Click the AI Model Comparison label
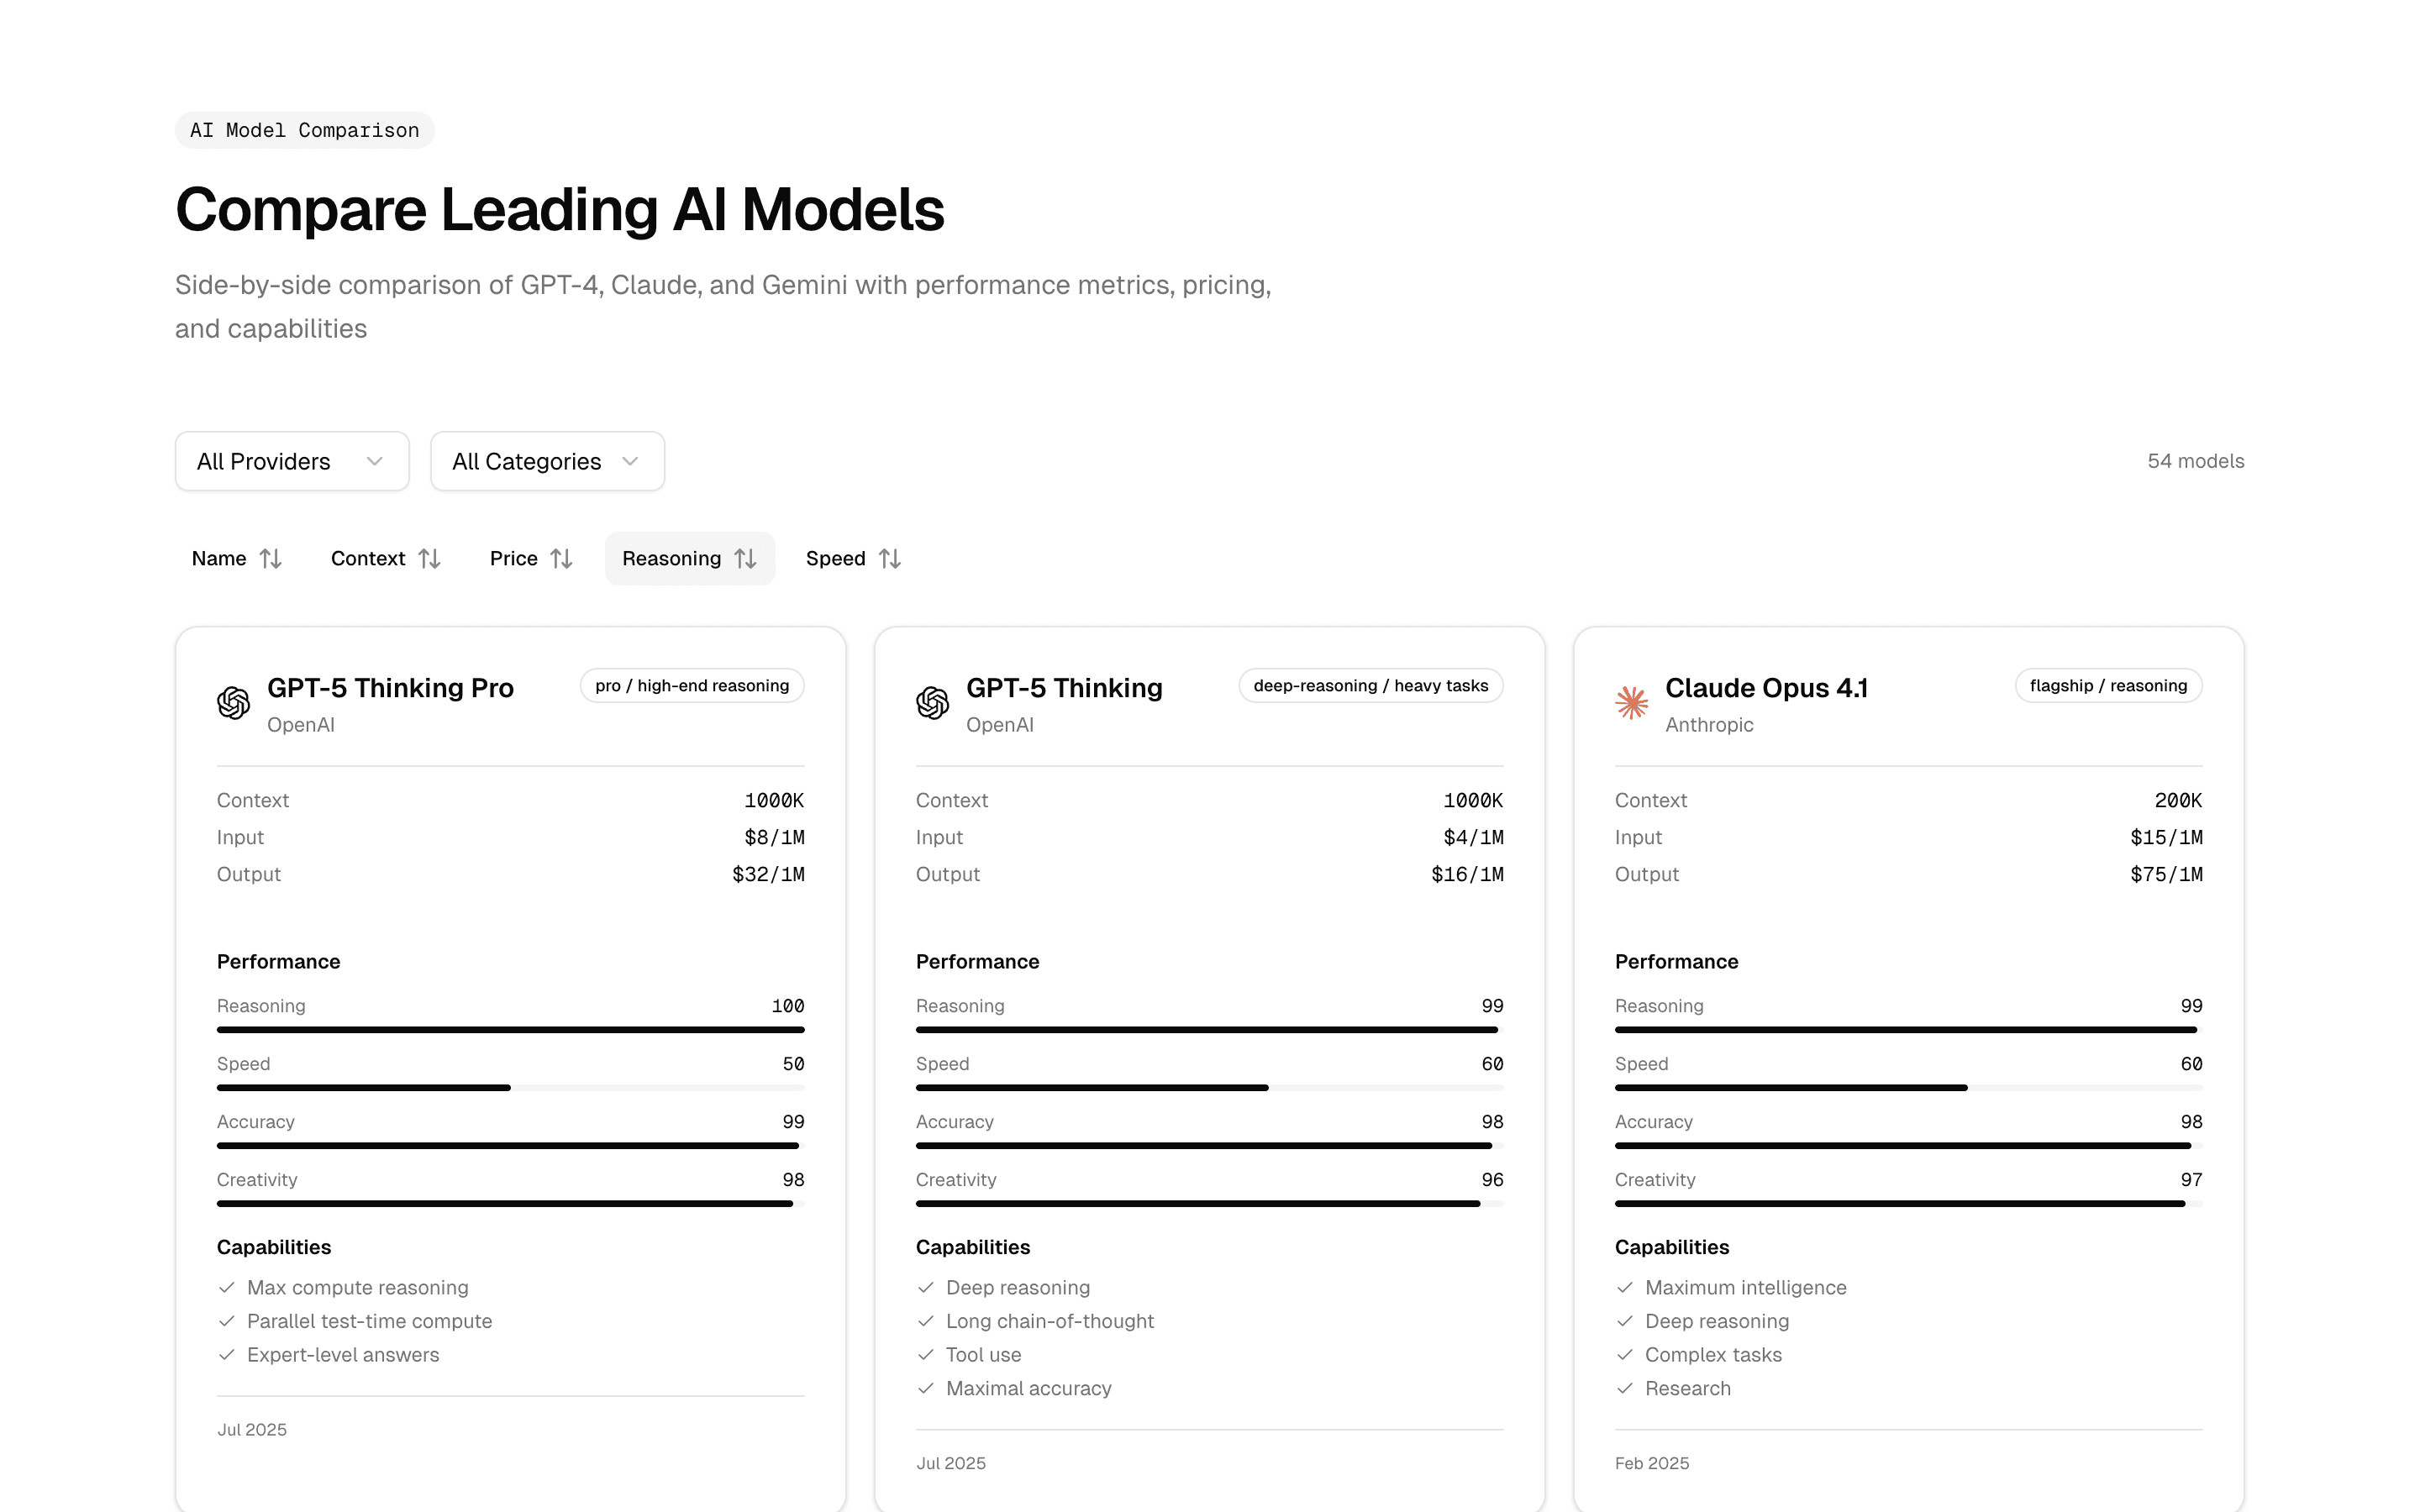 pos(304,129)
